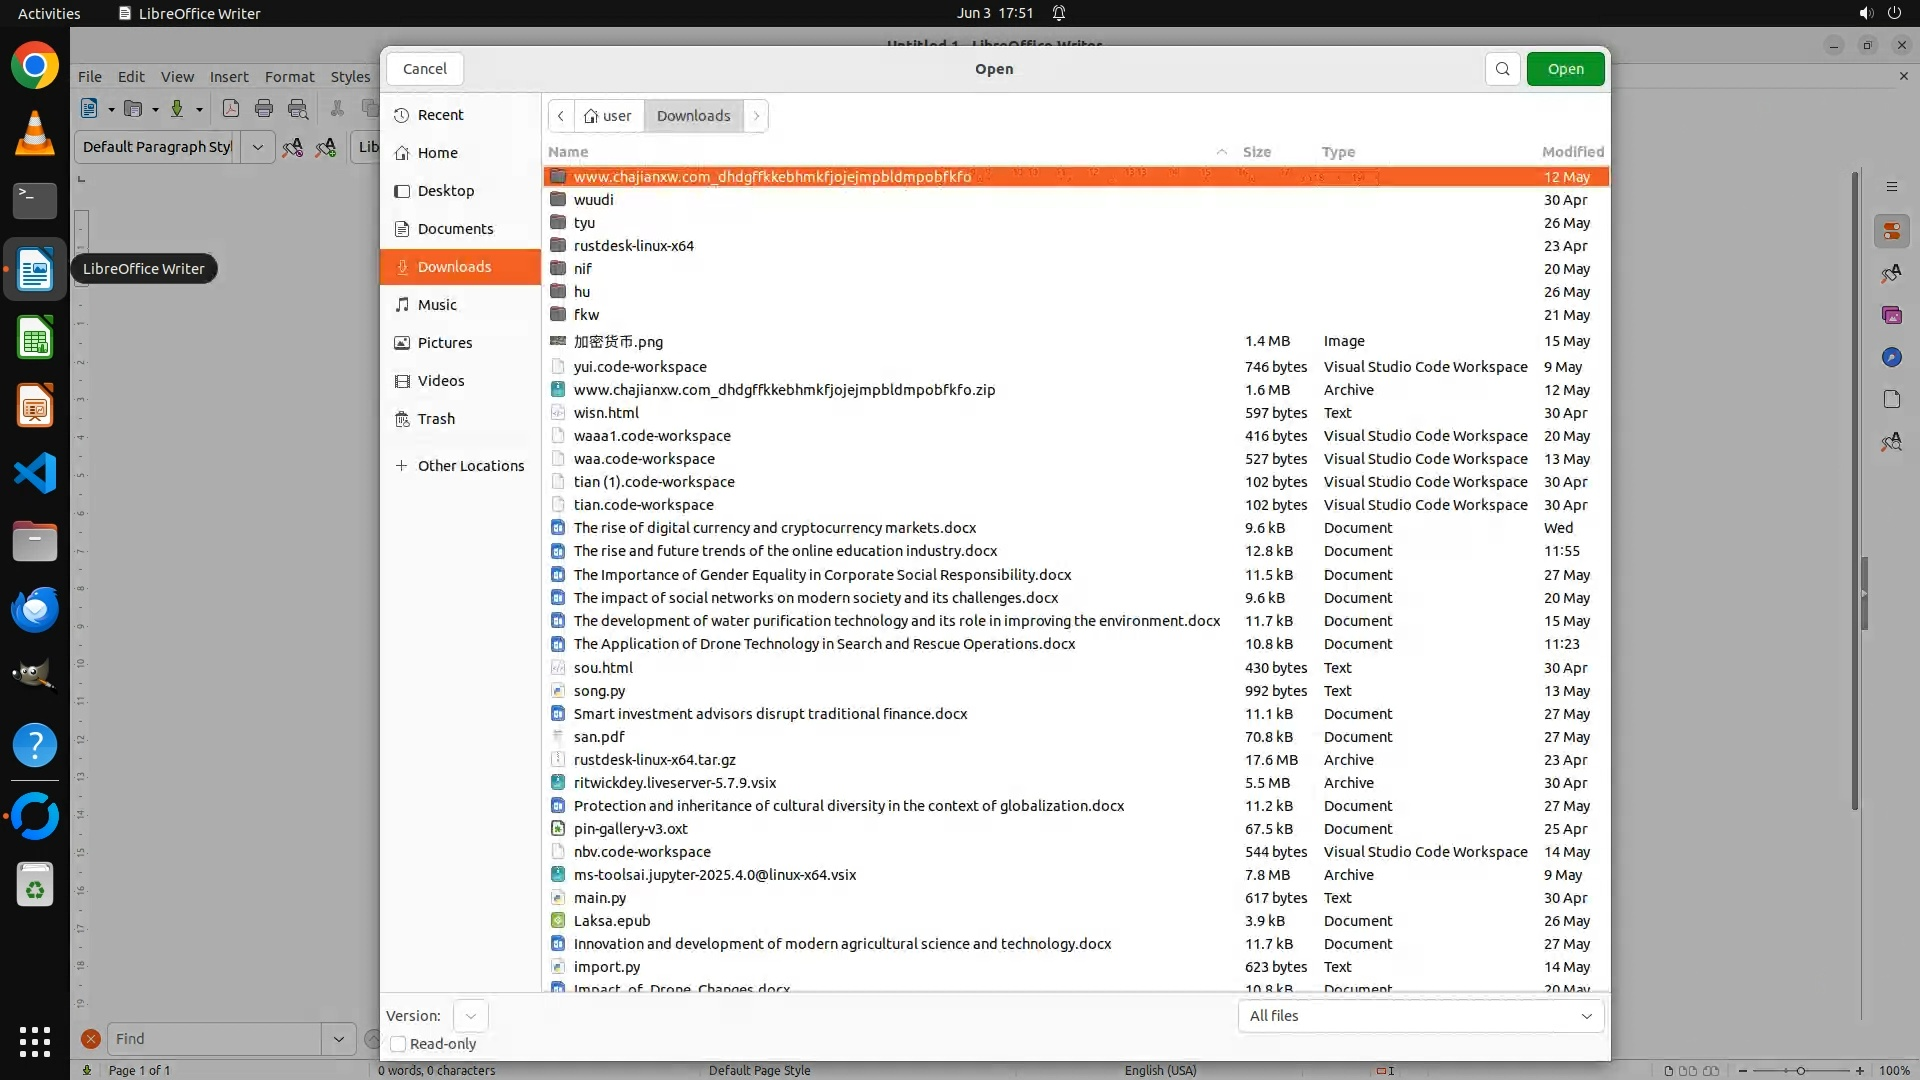1920x1080 pixels.
Task: Enable the Read-only checkbox
Action: coord(398,1044)
